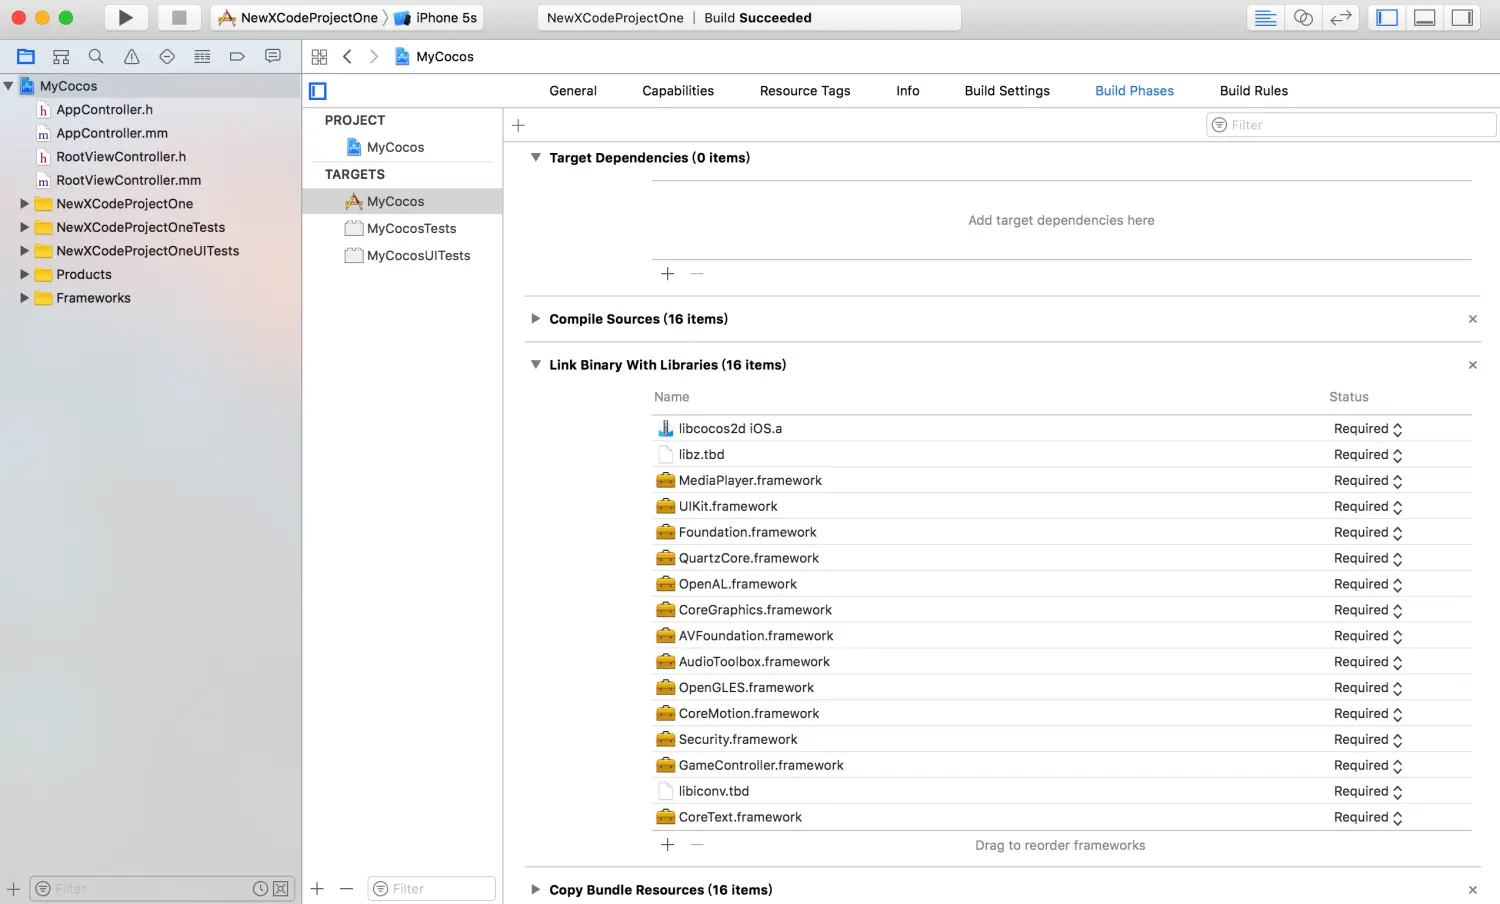Toggle the left Navigator panel
The width and height of the screenshot is (1500, 904).
click(1387, 18)
